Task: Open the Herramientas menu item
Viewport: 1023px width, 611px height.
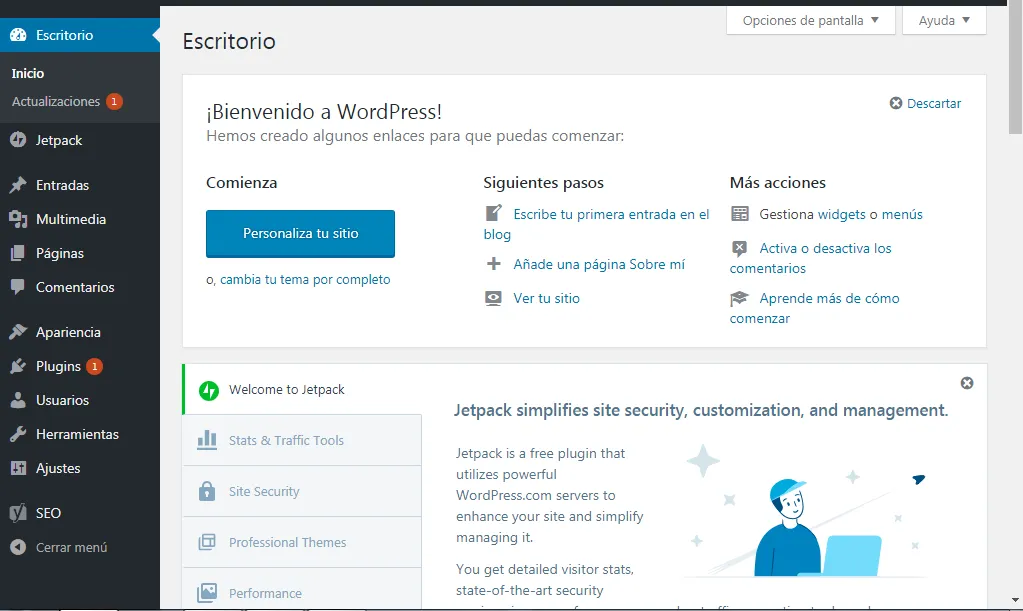Action: (80, 434)
